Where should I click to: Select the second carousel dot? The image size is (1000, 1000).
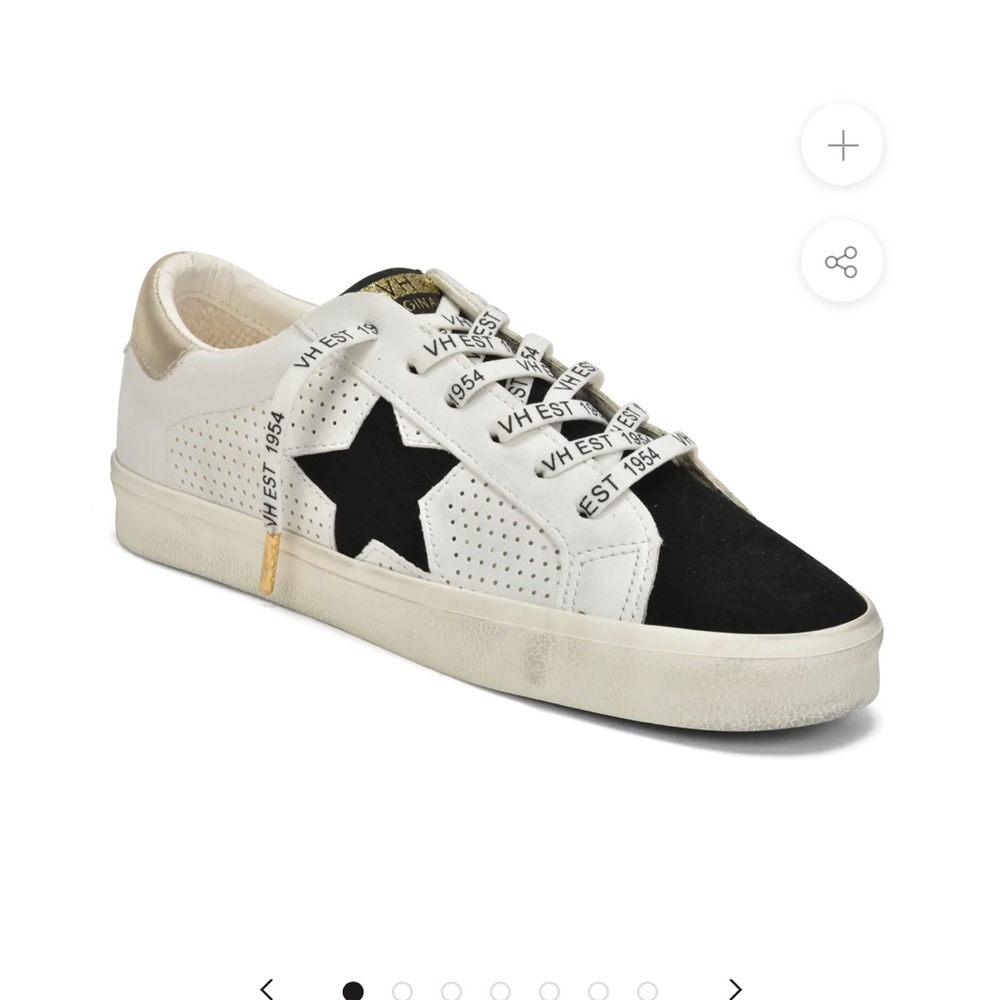point(402,991)
